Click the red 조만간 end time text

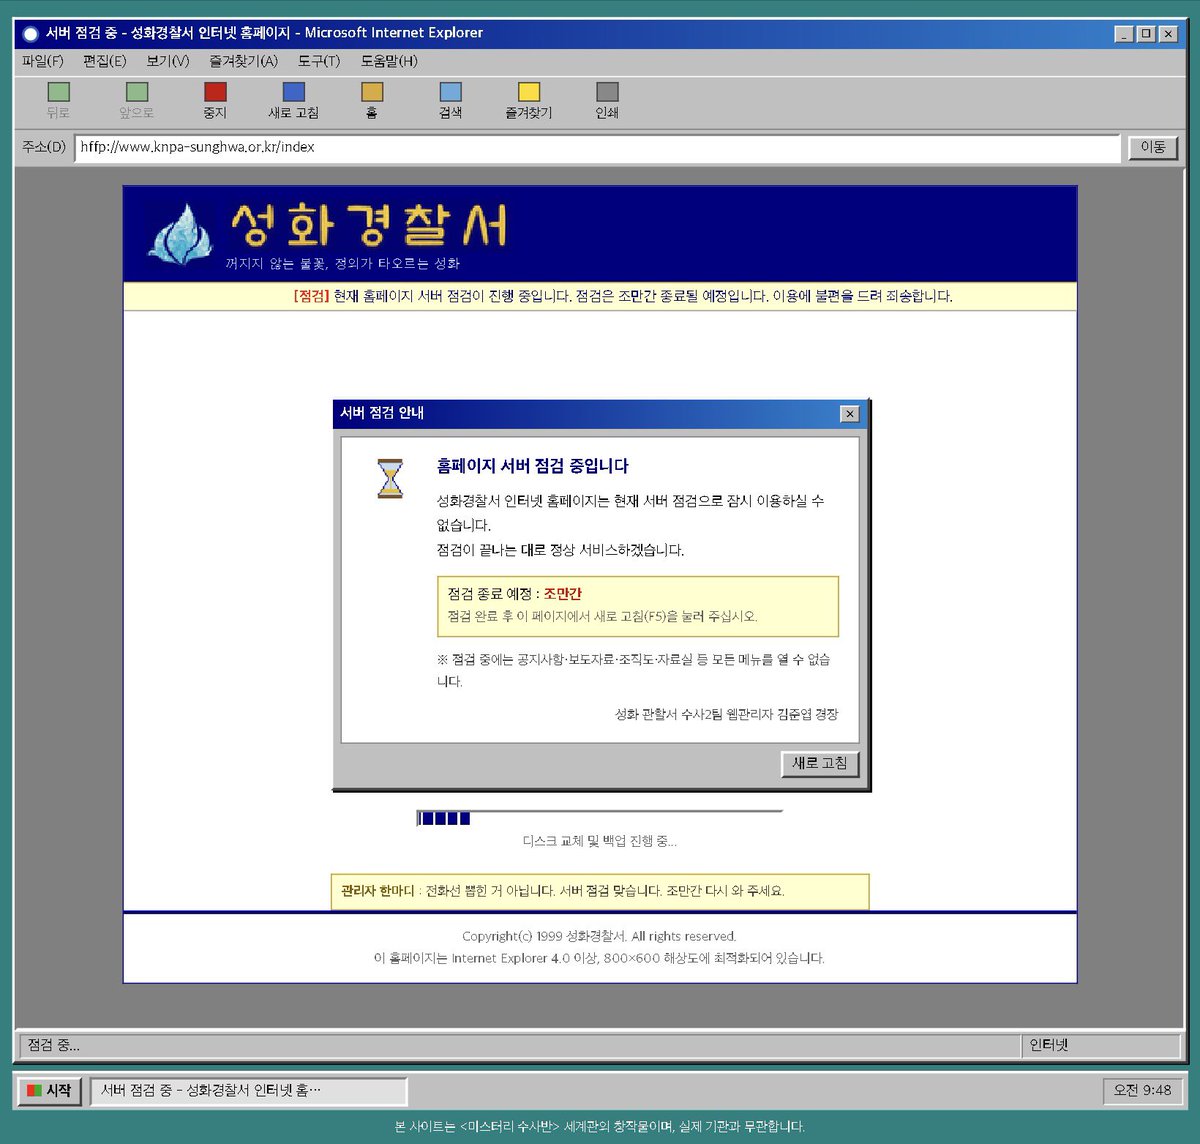click(562, 594)
